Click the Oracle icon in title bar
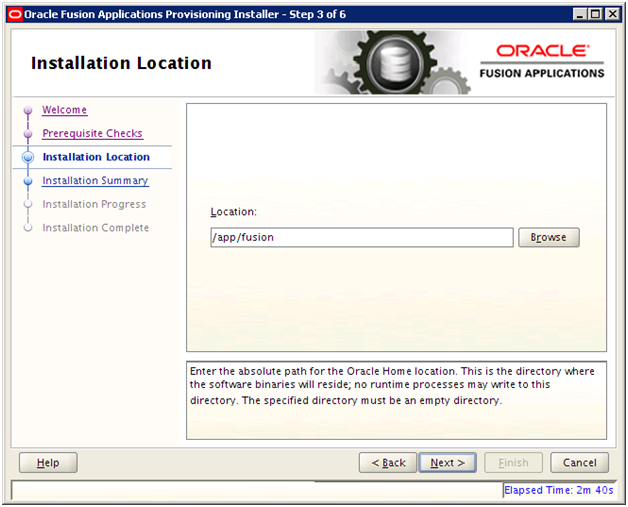This screenshot has height=507, width=628. [x=15, y=14]
